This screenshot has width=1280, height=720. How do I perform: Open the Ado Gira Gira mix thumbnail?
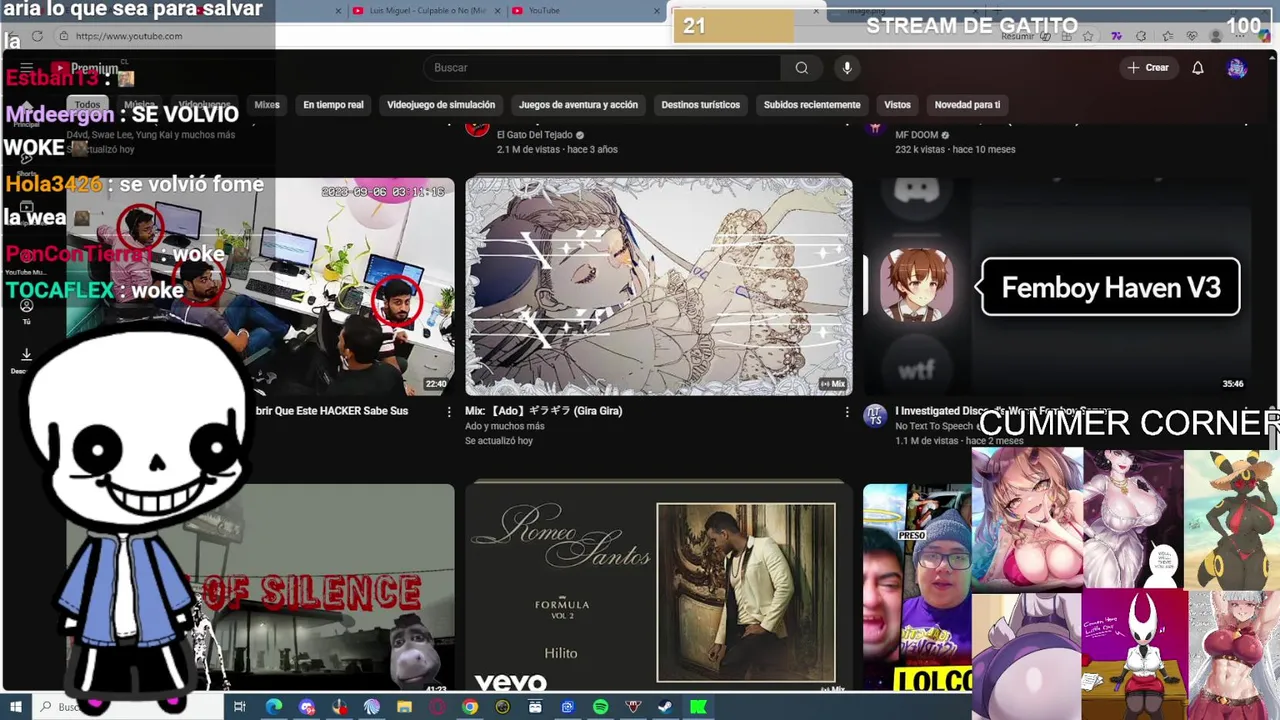[x=659, y=286]
